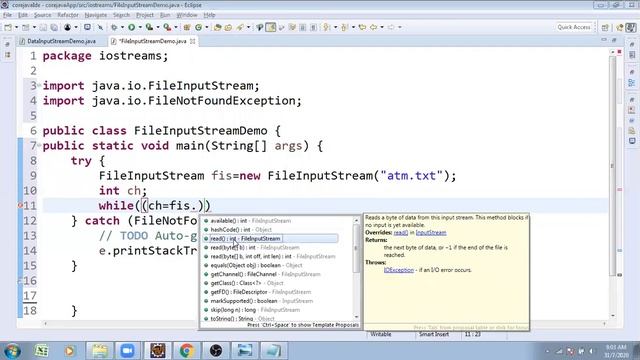This screenshot has height=360, width=640.
Task: Click the Search flashlight toolbar icon
Action: tap(240, 27)
